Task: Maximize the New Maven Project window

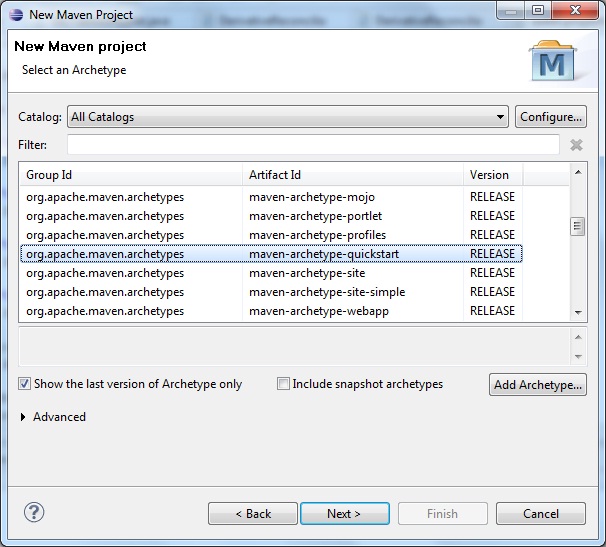Action: click(x=538, y=10)
